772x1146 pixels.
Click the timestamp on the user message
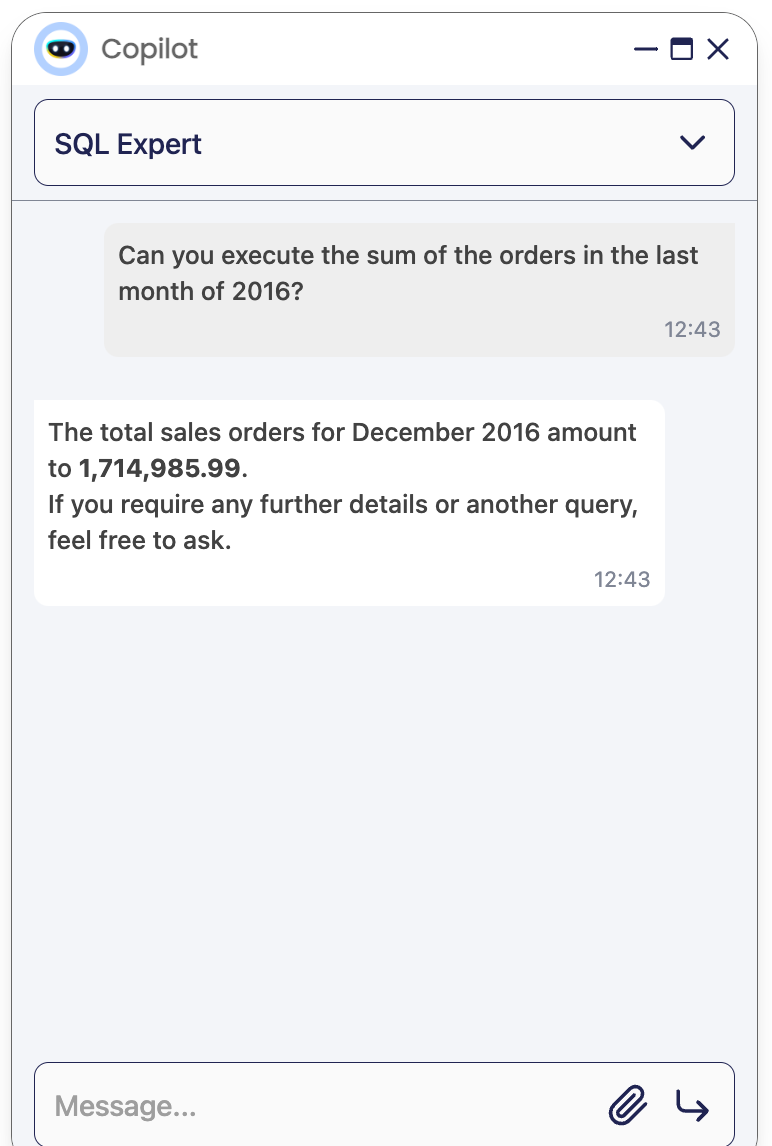click(692, 330)
